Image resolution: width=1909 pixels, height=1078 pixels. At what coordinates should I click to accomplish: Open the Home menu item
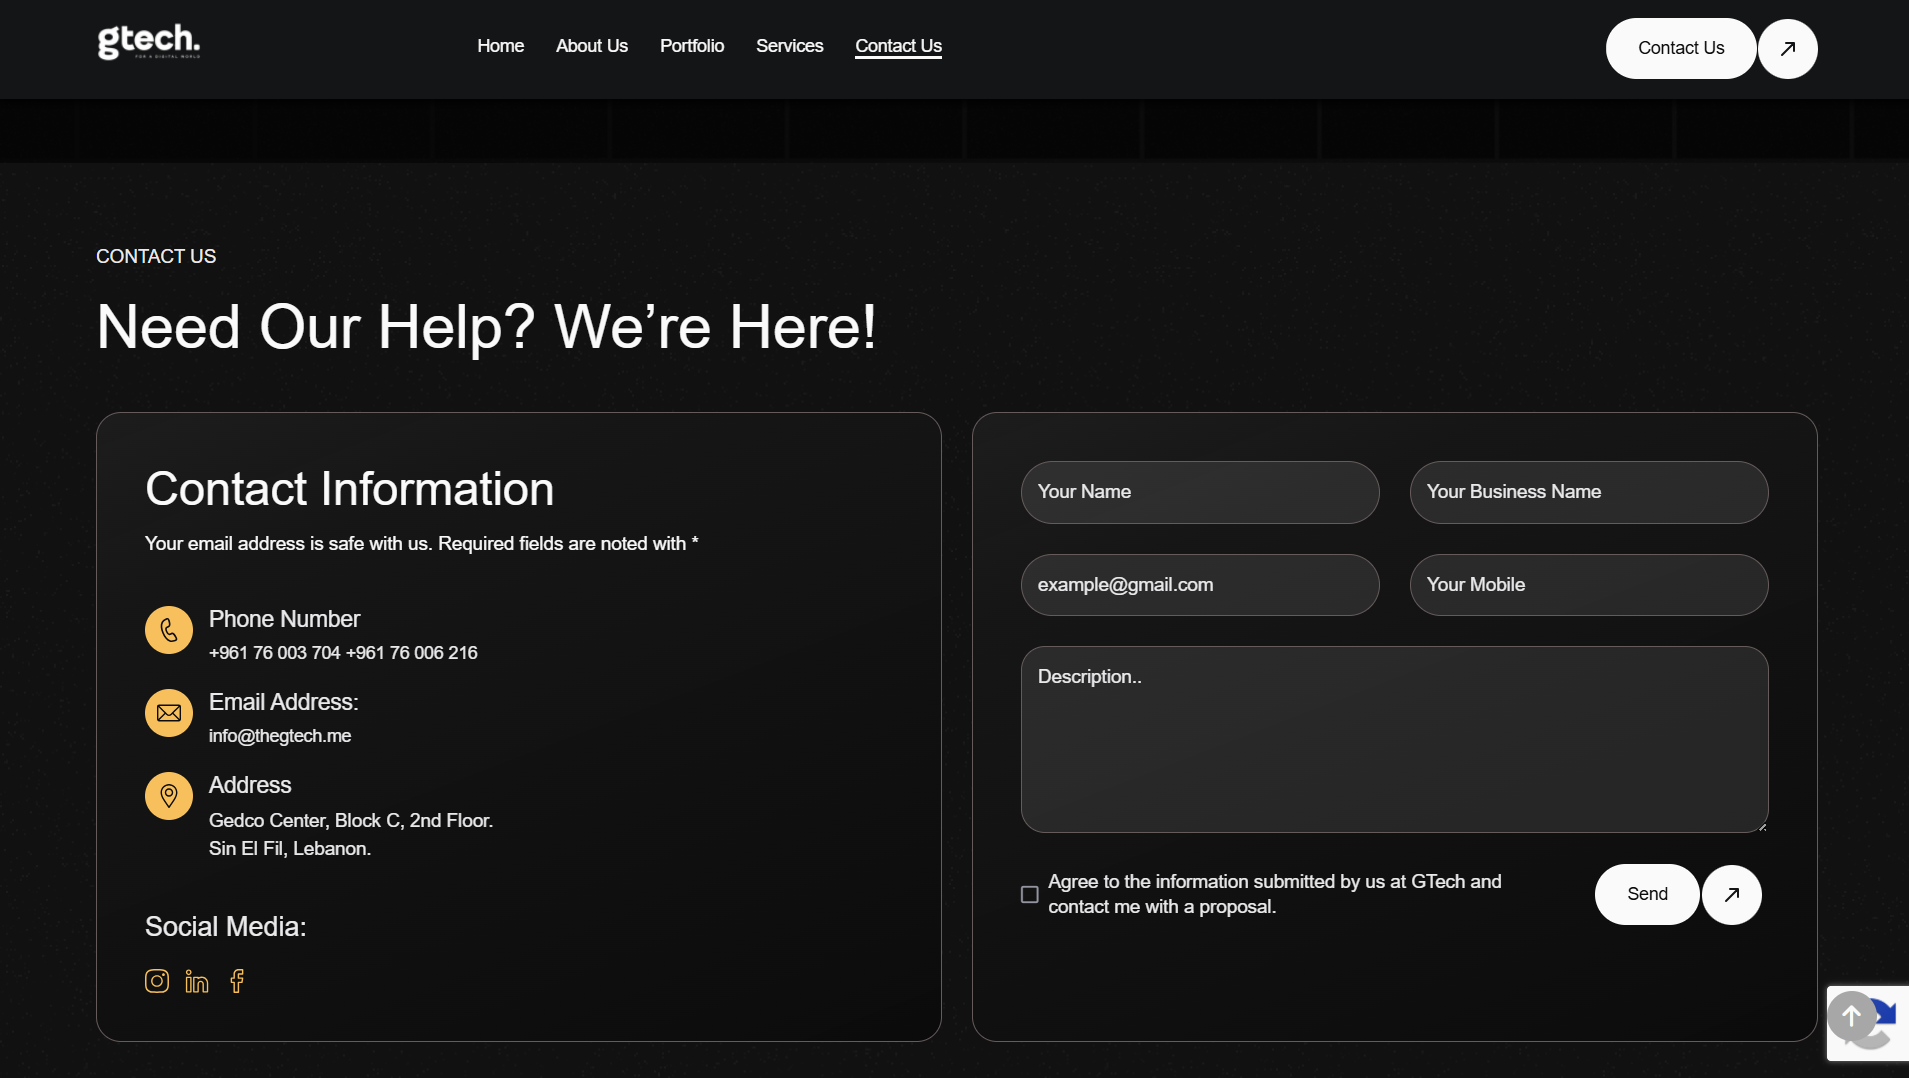pos(500,46)
